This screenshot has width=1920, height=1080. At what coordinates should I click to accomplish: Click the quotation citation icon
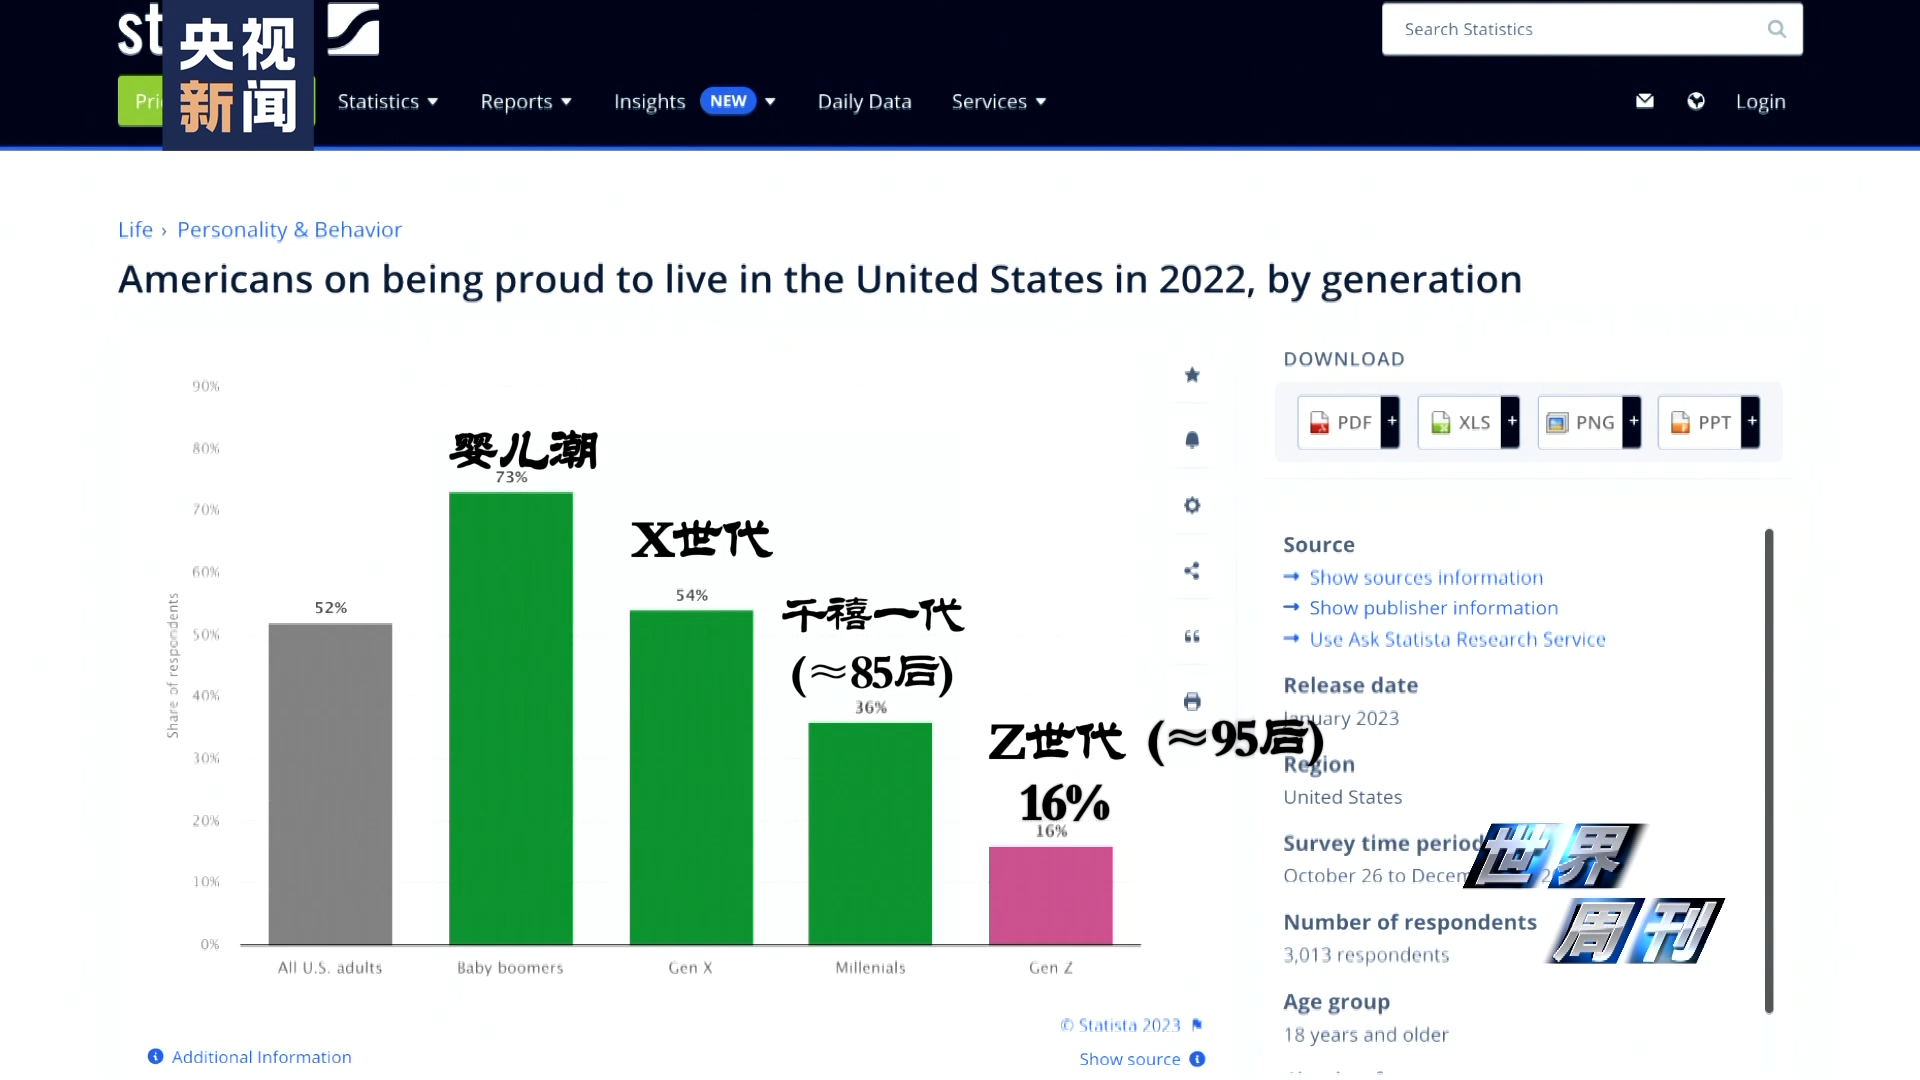click(1192, 636)
